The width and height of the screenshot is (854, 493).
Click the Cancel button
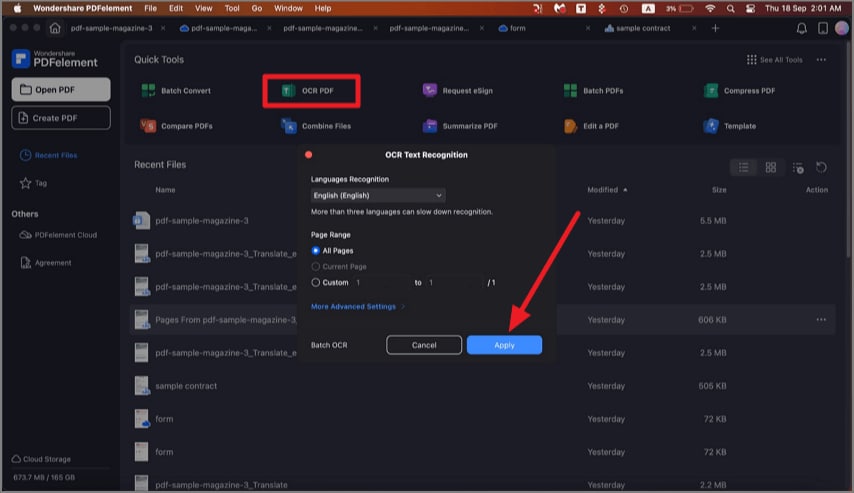pyautogui.click(x=424, y=345)
